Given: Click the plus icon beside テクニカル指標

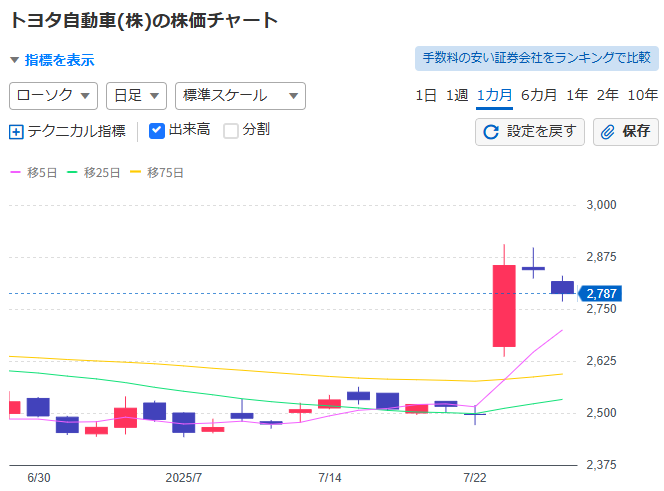Looking at the screenshot, I should [16, 132].
